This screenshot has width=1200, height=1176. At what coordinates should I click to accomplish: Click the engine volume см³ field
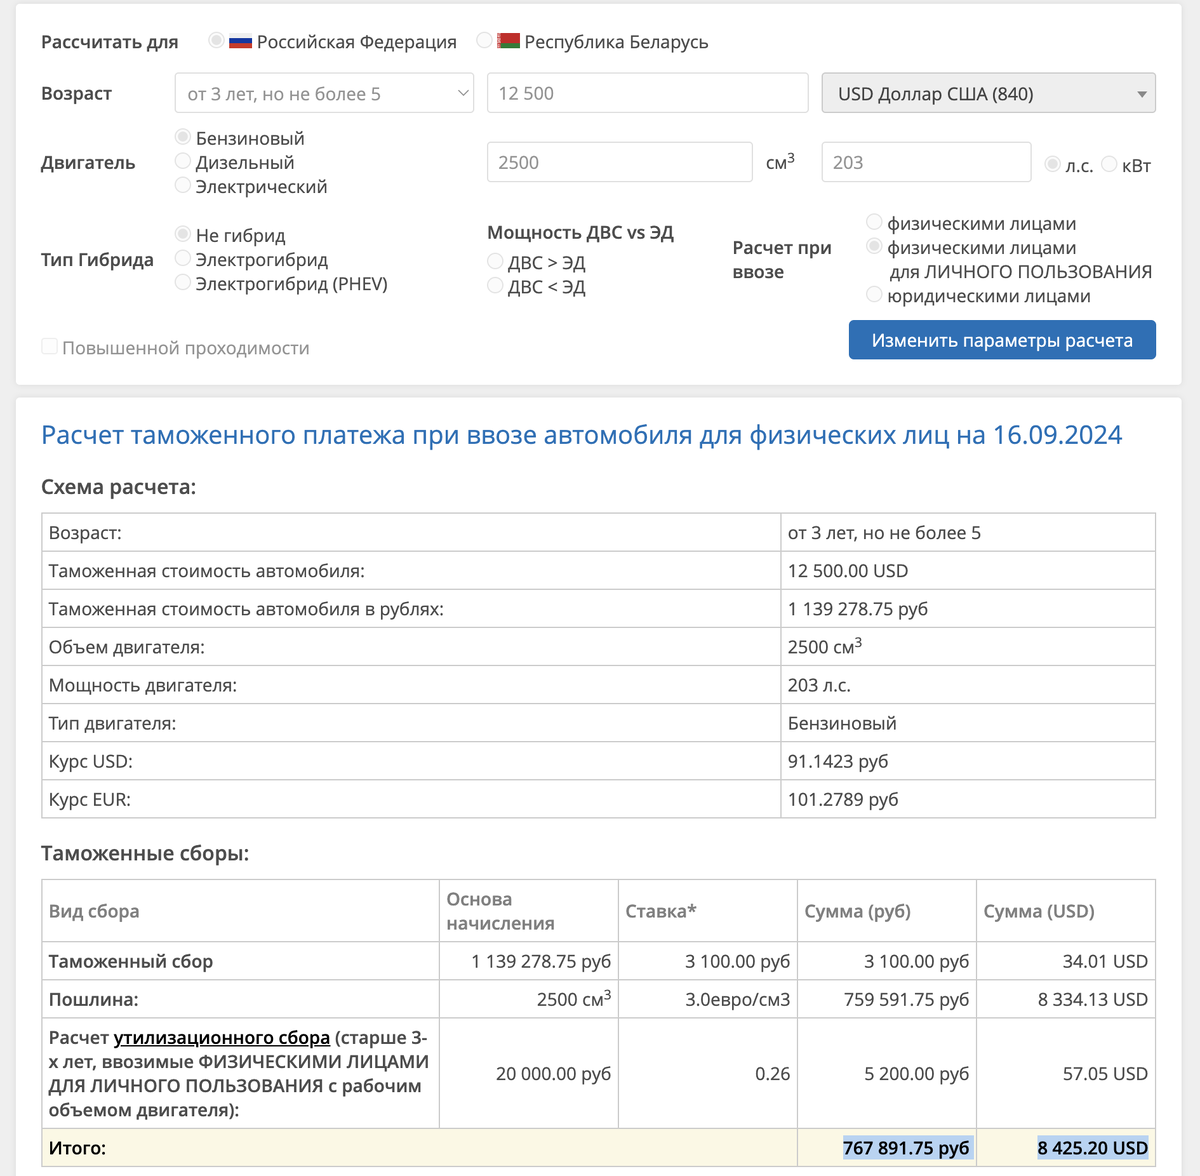tap(619, 162)
